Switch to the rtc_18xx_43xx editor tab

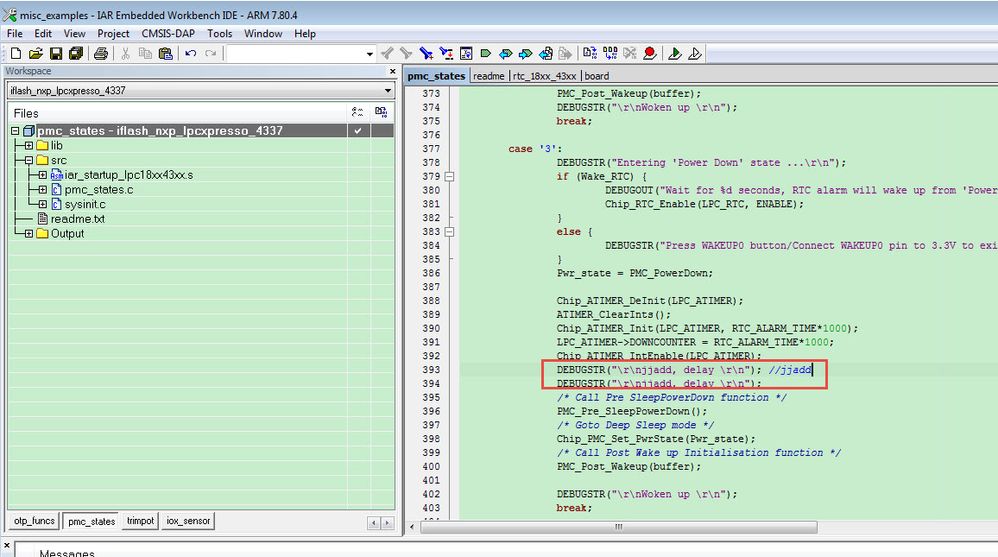(544, 76)
